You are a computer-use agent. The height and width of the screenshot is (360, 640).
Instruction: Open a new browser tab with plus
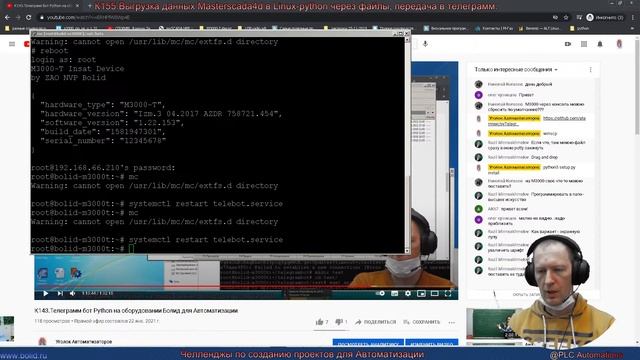[x=89, y=6]
